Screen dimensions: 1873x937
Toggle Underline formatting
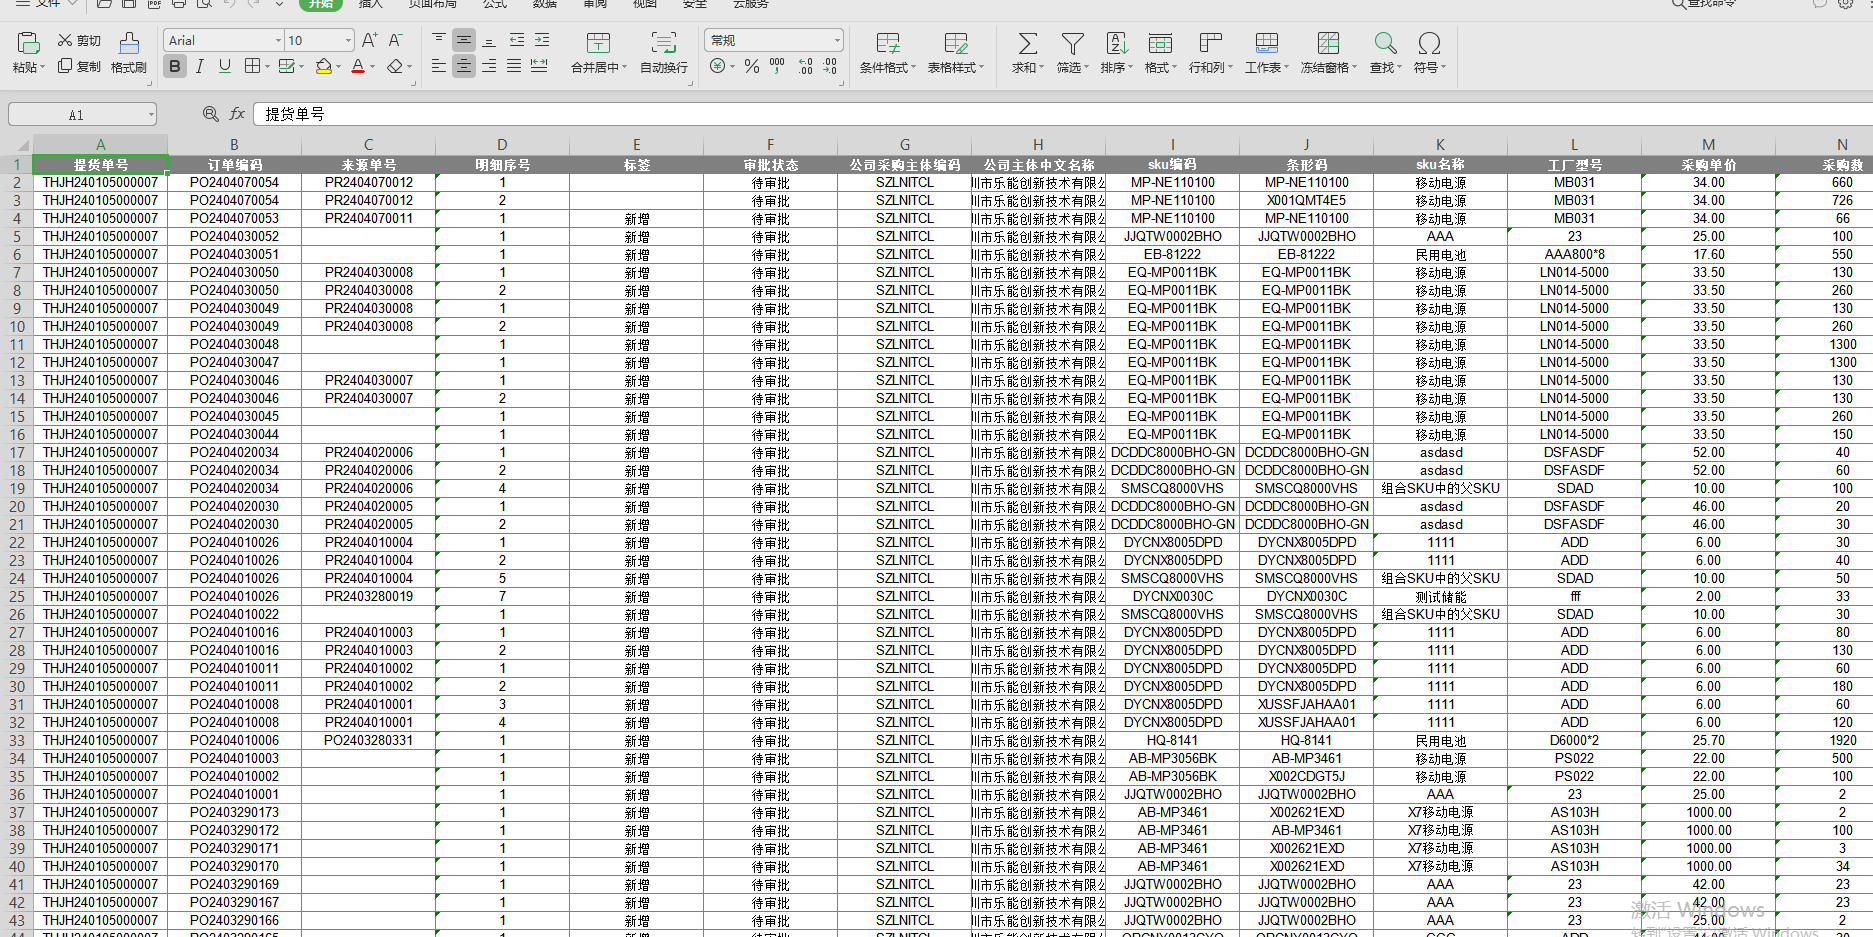pos(225,66)
